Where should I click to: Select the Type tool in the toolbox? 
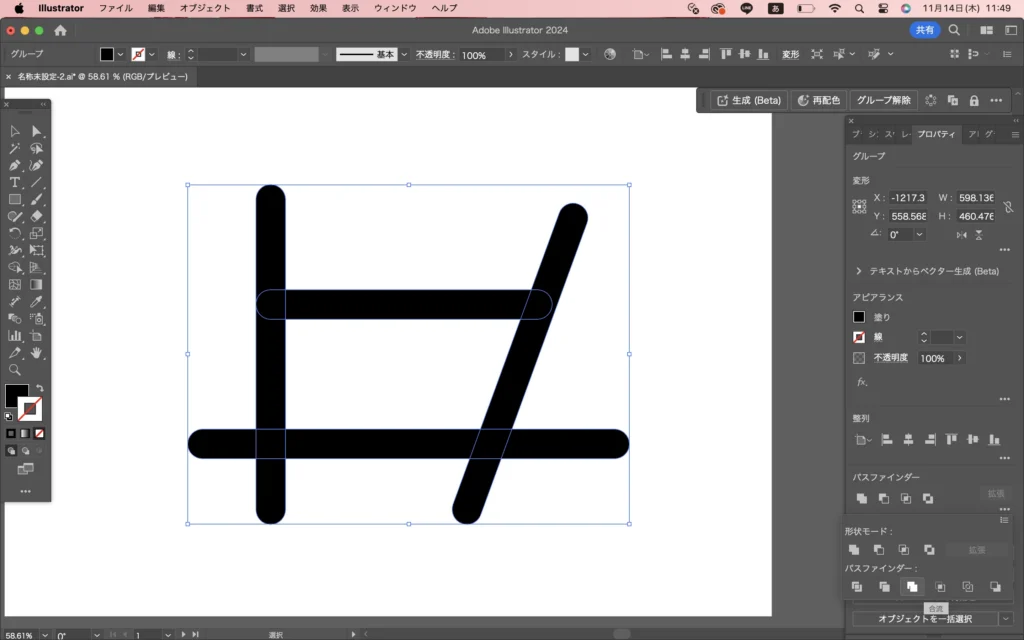click(x=15, y=182)
